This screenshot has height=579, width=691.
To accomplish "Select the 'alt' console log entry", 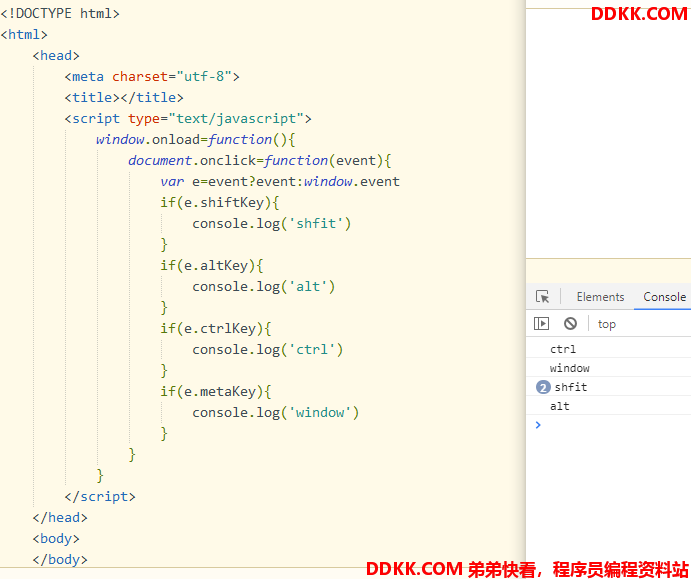I will pyautogui.click(x=560, y=406).
